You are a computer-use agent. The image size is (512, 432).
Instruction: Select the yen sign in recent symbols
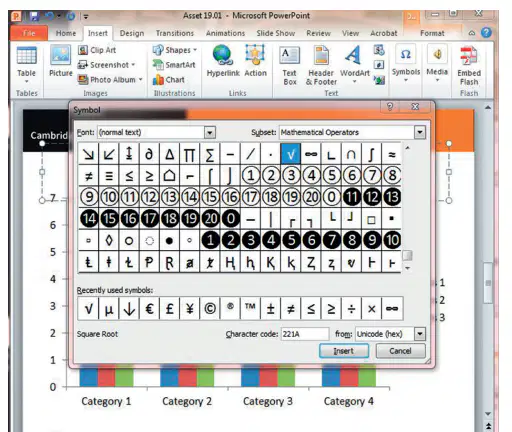coord(189,308)
